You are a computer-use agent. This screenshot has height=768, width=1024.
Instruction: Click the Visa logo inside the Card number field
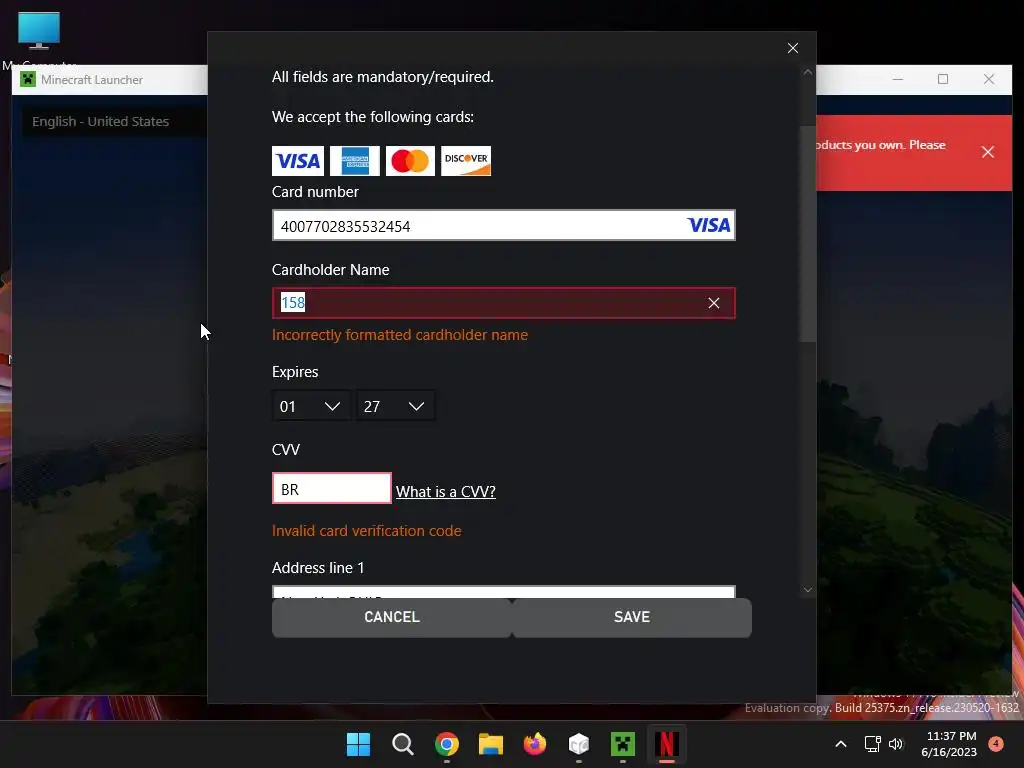708,225
